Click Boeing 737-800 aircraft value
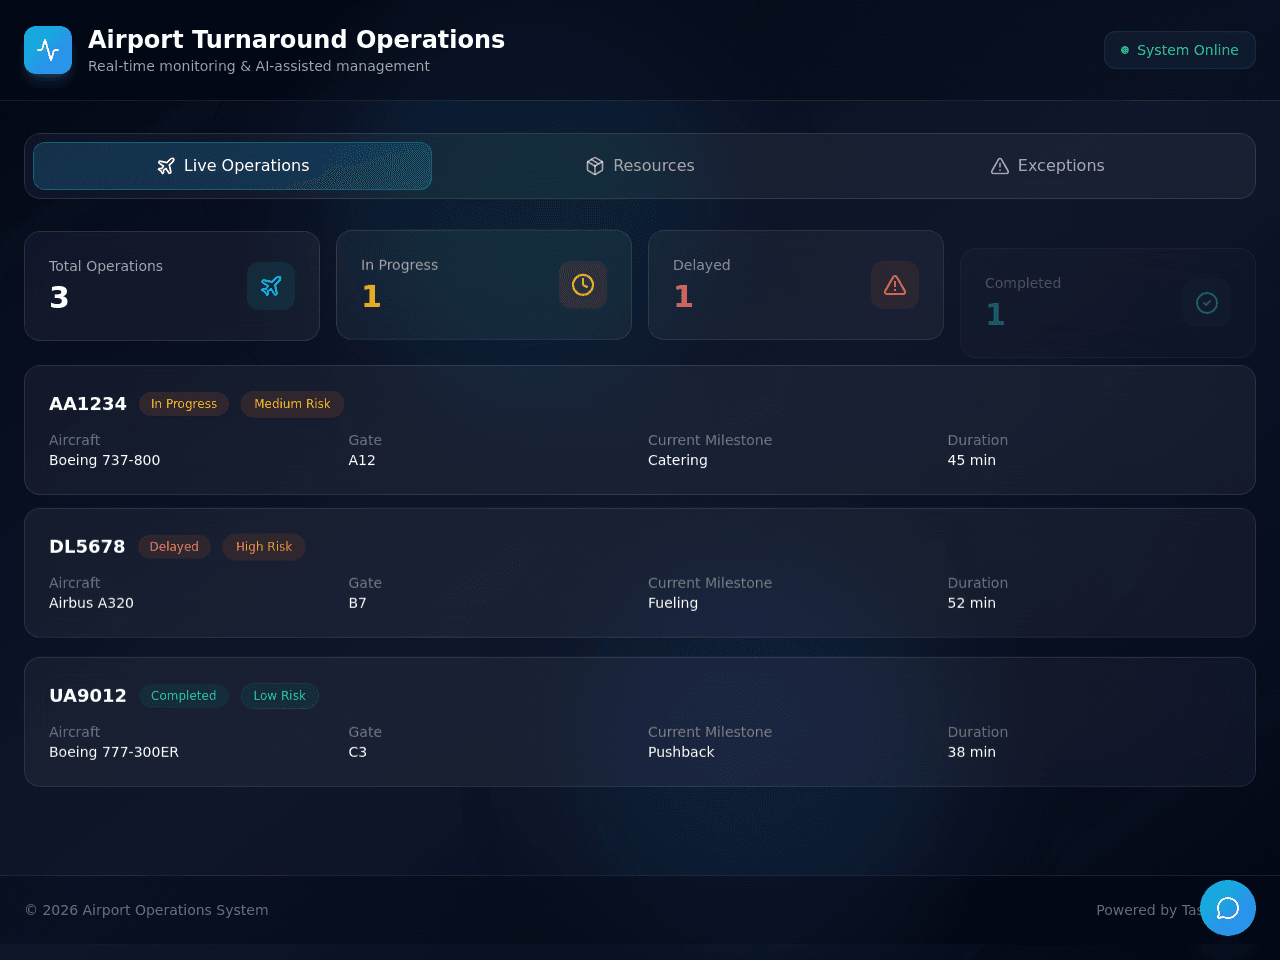Viewport: 1280px width, 960px height. (x=105, y=460)
